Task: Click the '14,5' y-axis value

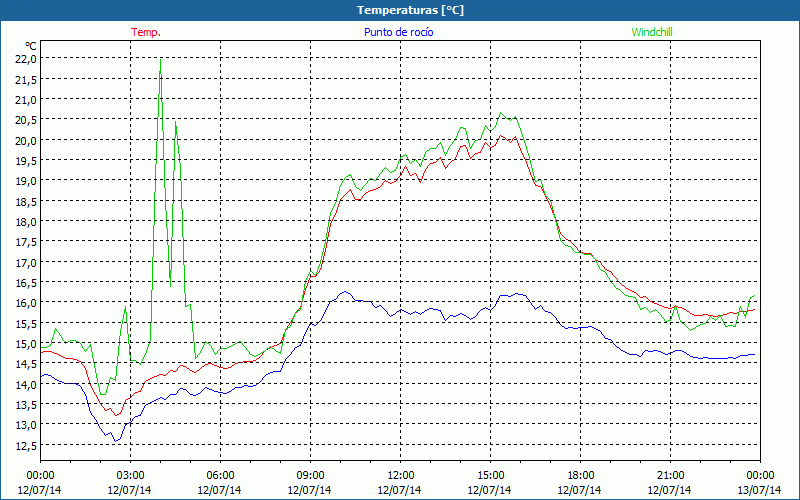Action: [26, 364]
